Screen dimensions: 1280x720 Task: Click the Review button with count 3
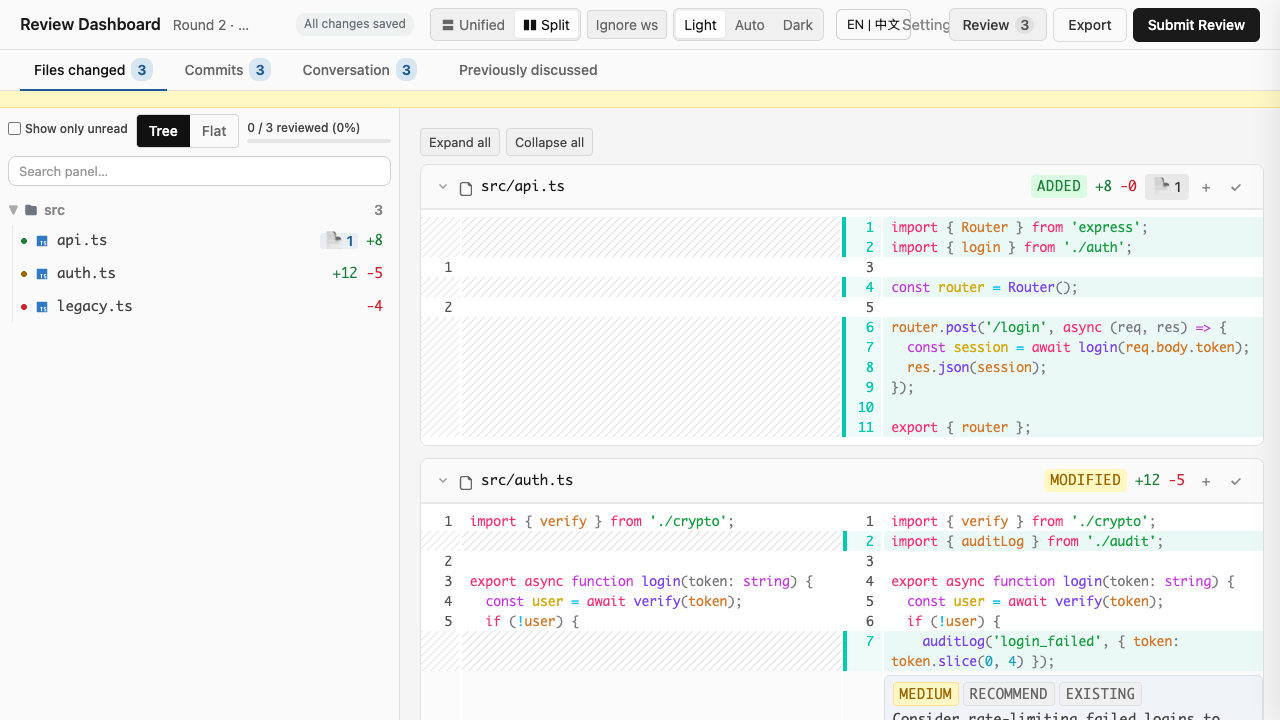997,25
